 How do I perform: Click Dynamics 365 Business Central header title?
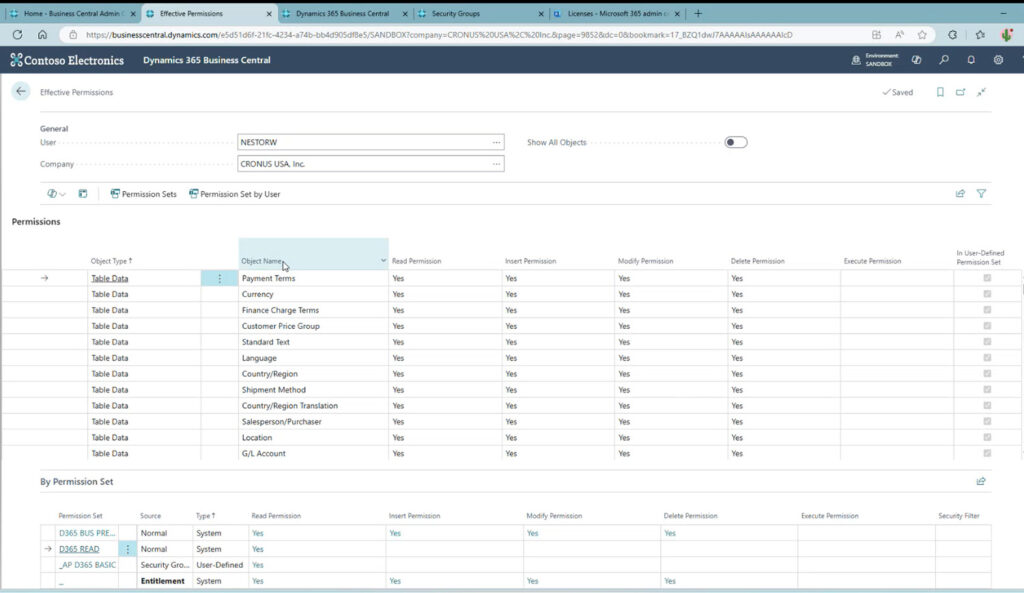(x=206, y=60)
